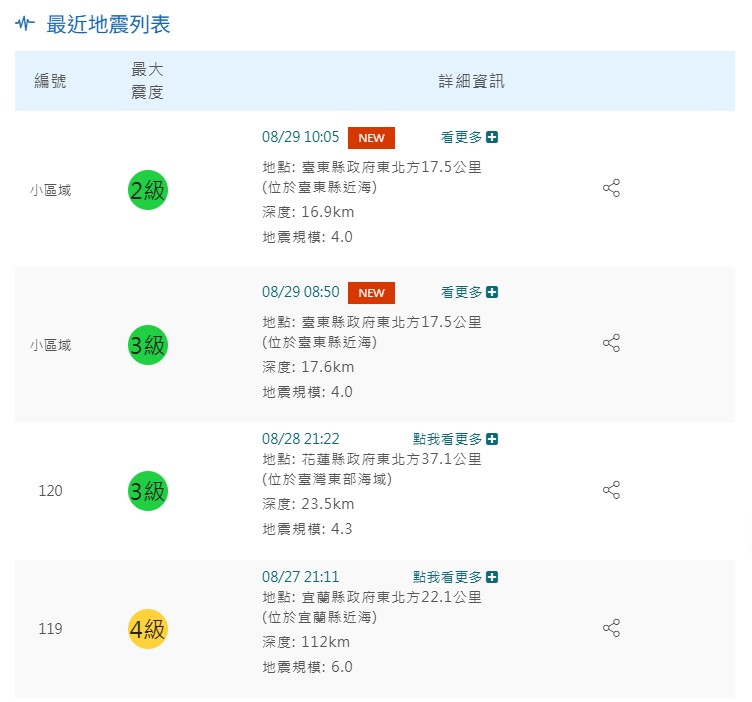Screen dimensions: 752x702
Task: Click the NEW tag on 08/29 08:50 entry
Action: pyautogui.click(x=371, y=293)
